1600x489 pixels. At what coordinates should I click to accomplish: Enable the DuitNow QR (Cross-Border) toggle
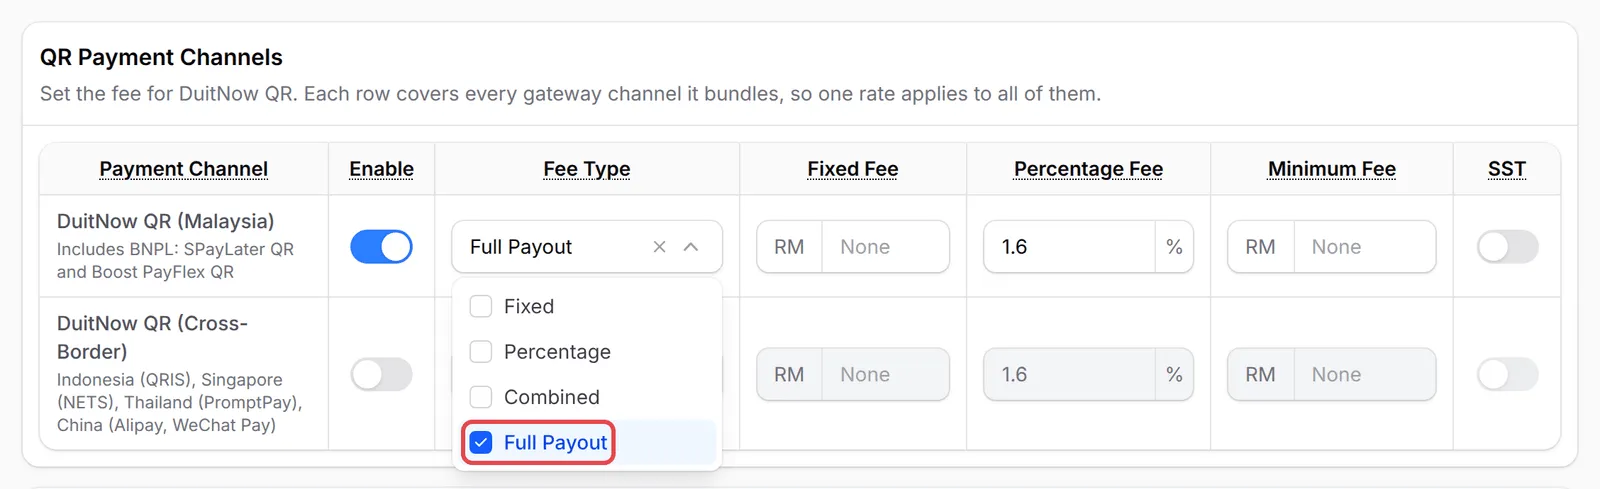coord(381,375)
